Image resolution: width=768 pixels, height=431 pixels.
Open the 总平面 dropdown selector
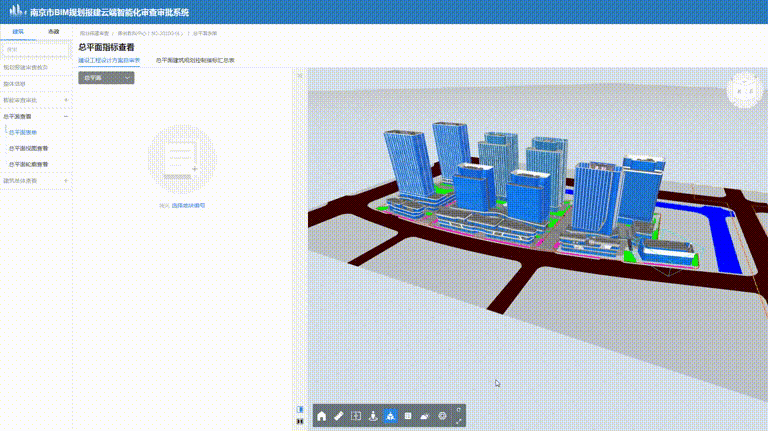click(x=106, y=78)
